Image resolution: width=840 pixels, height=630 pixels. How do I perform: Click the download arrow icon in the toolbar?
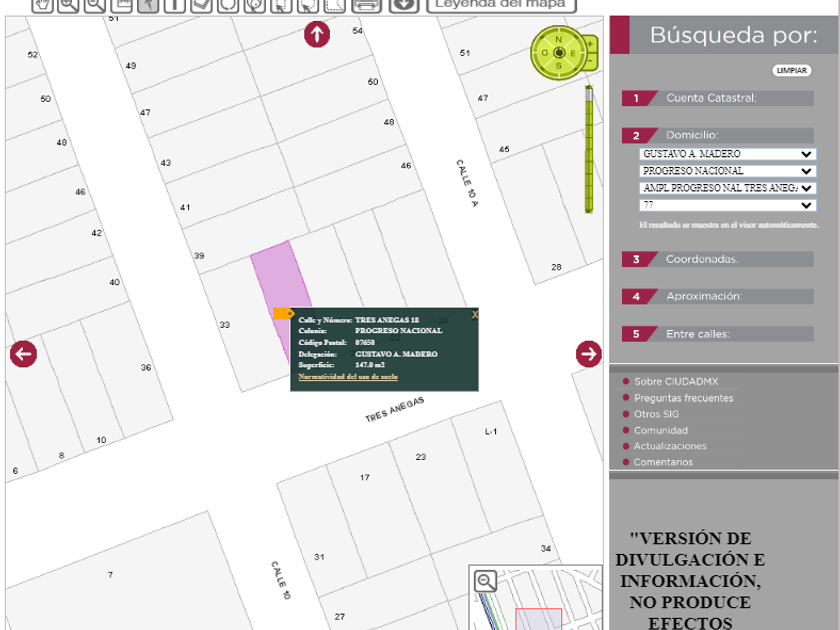pyautogui.click(x=403, y=4)
